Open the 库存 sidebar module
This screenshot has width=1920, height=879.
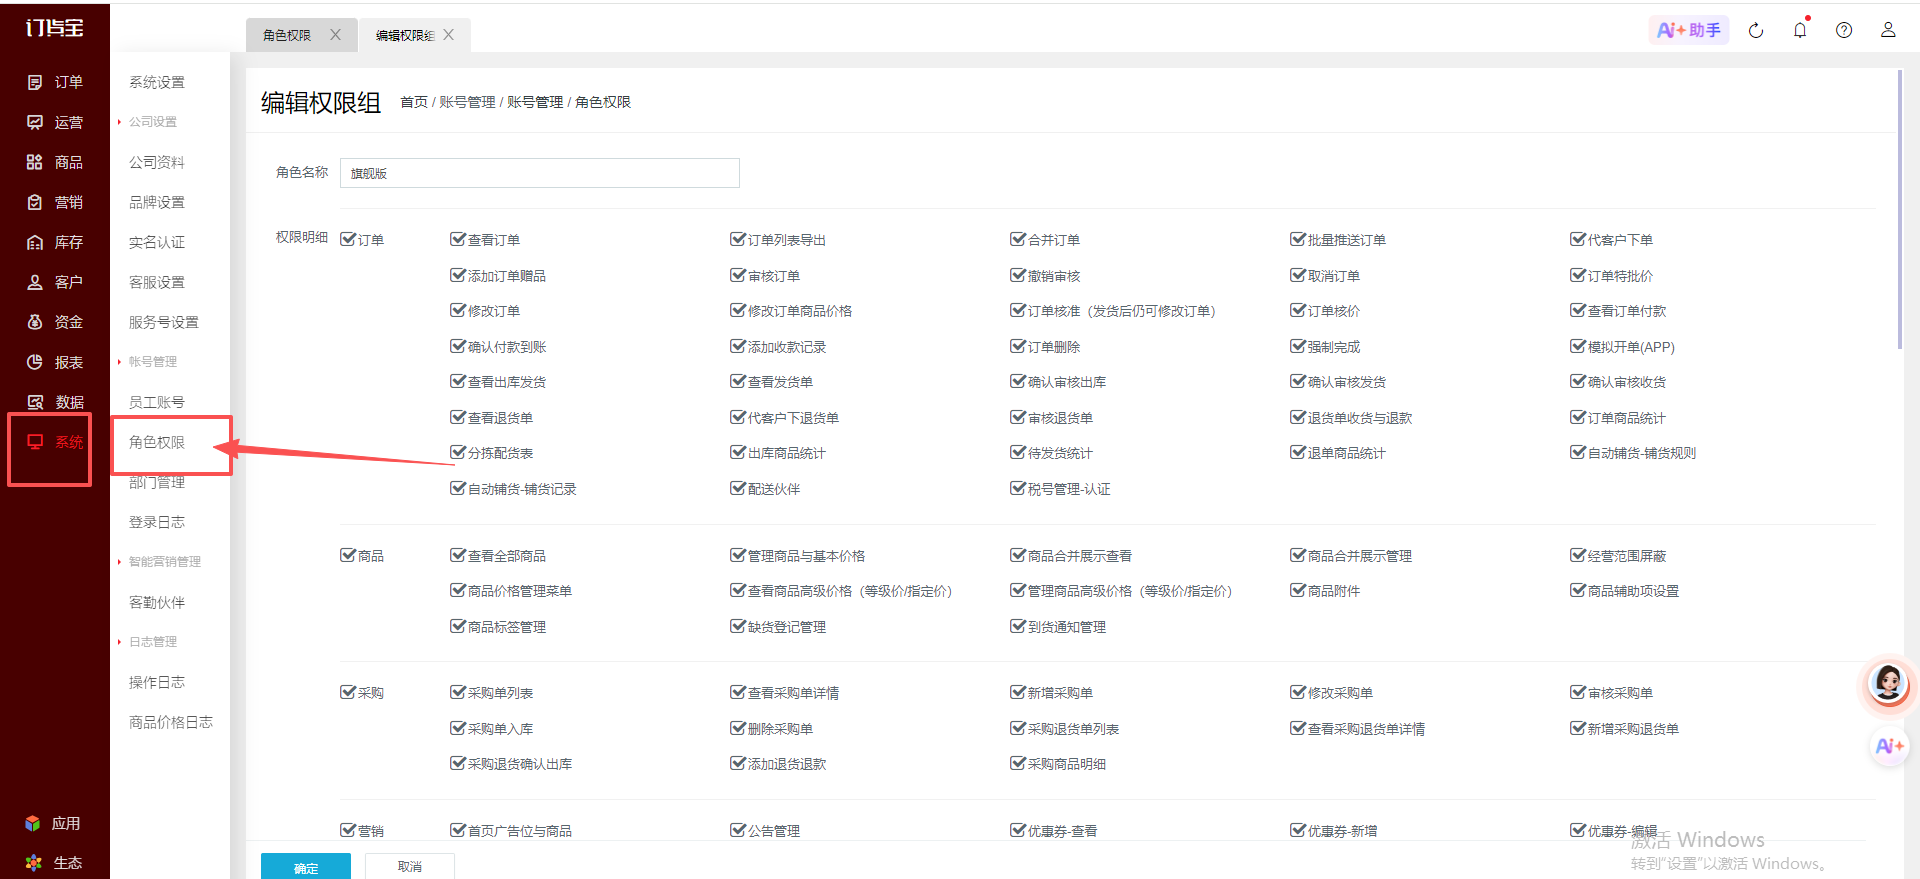[55, 242]
